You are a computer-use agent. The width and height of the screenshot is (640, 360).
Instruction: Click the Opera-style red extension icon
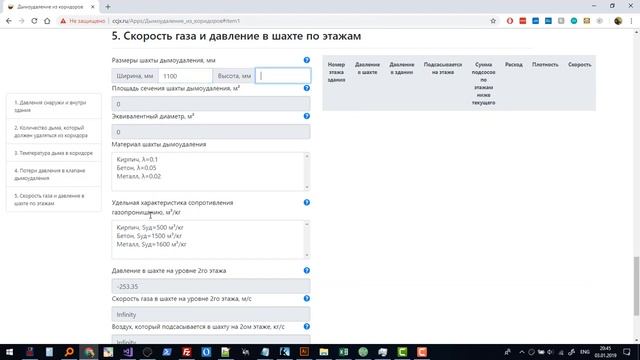click(x=510, y=21)
